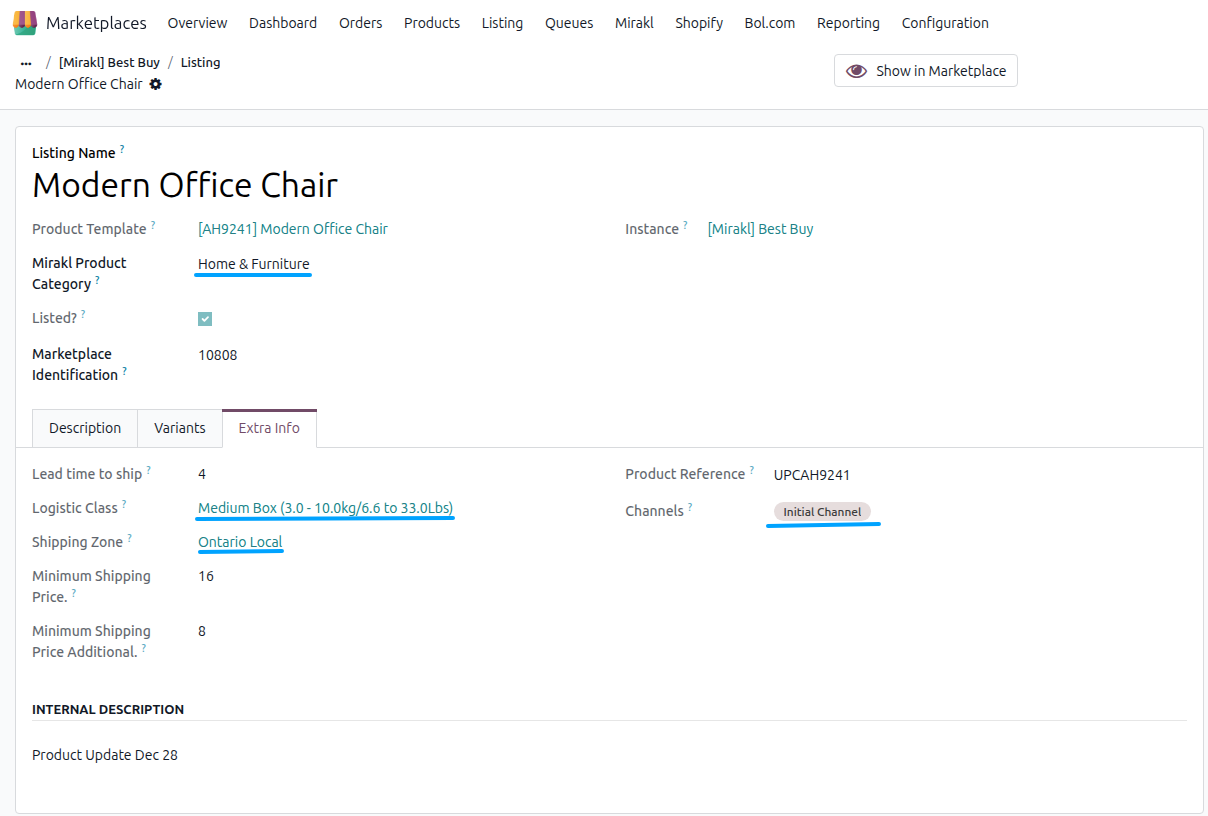This screenshot has width=1208, height=816.
Task: Click help mark next to Product Reference
Action: click(x=751, y=470)
